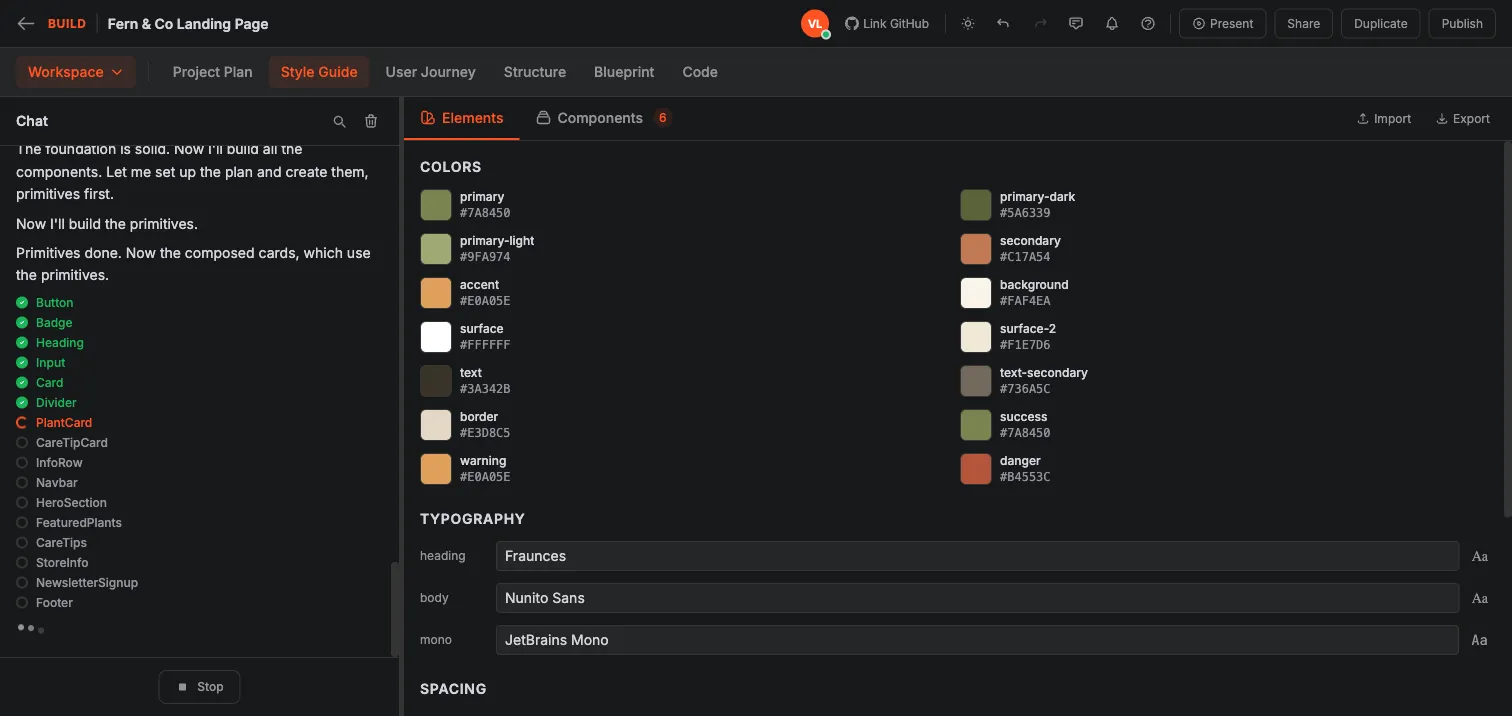Click the style guide panel scrollbar
Screen dimensions: 1512x716
1506,330
